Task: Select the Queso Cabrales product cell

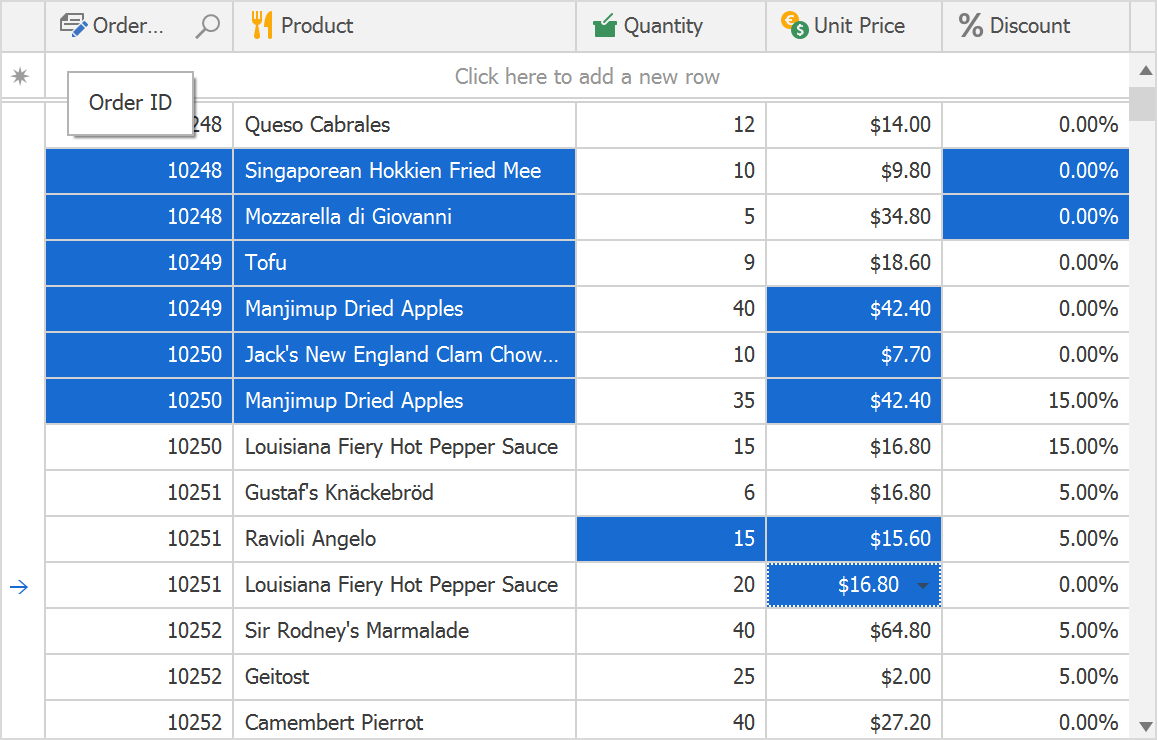Action: [318, 125]
